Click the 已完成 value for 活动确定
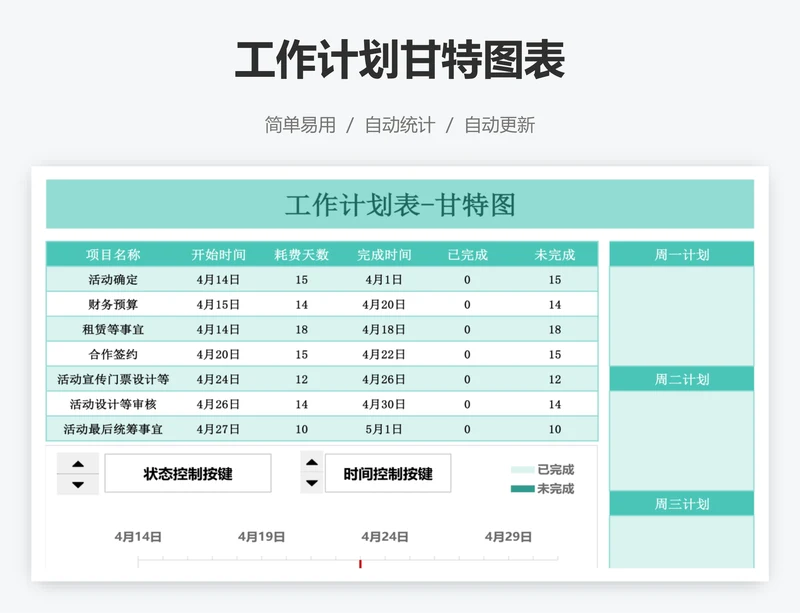Viewport: 800px width, 613px height. [x=467, y=279]
